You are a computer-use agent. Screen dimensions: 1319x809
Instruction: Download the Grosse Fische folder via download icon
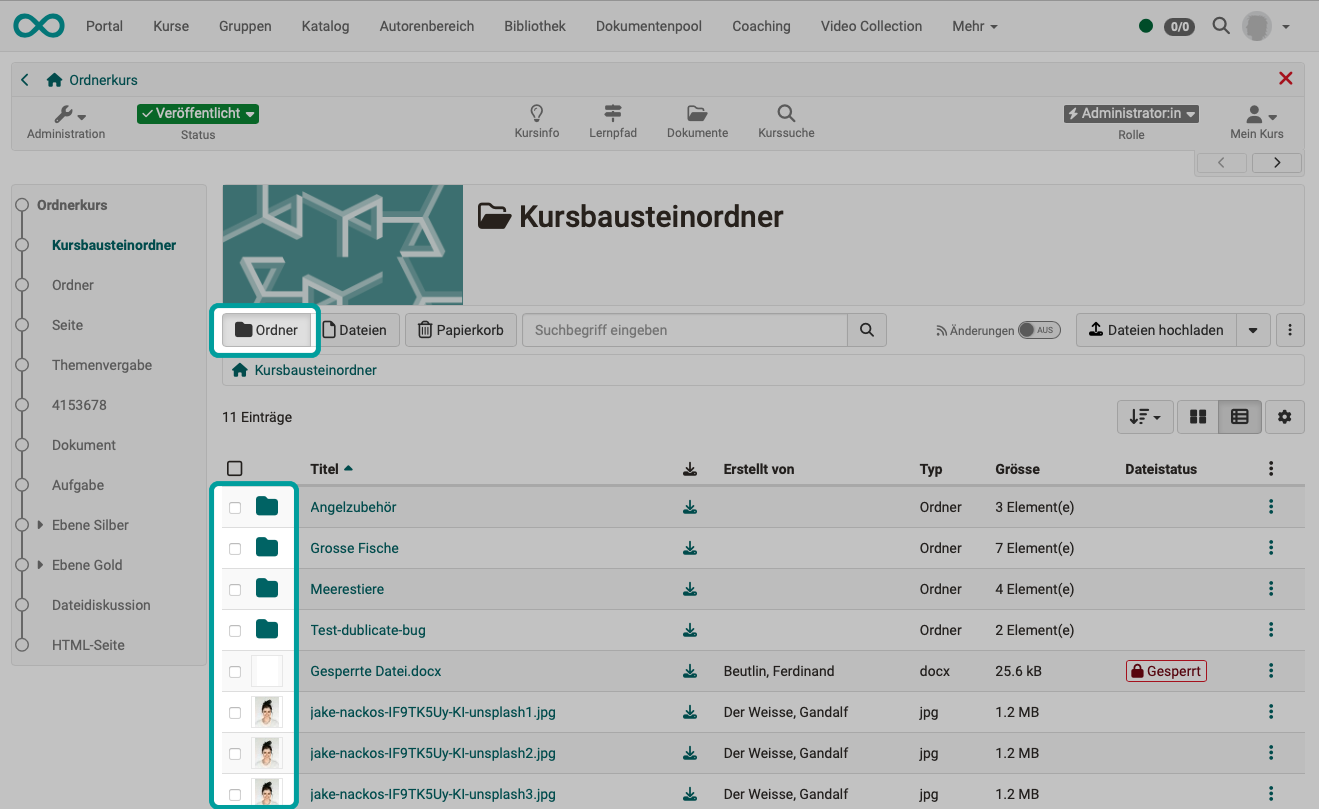[689, 547]
